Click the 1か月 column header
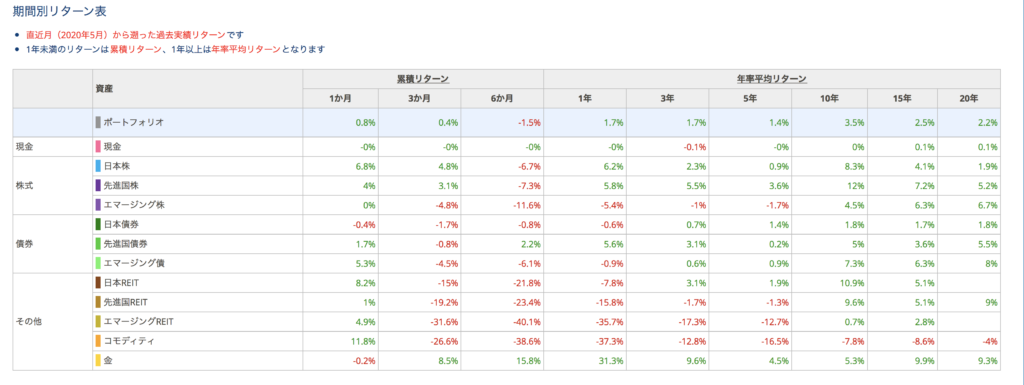Screen dimensions: 1024x385 (x=340, y=99)
